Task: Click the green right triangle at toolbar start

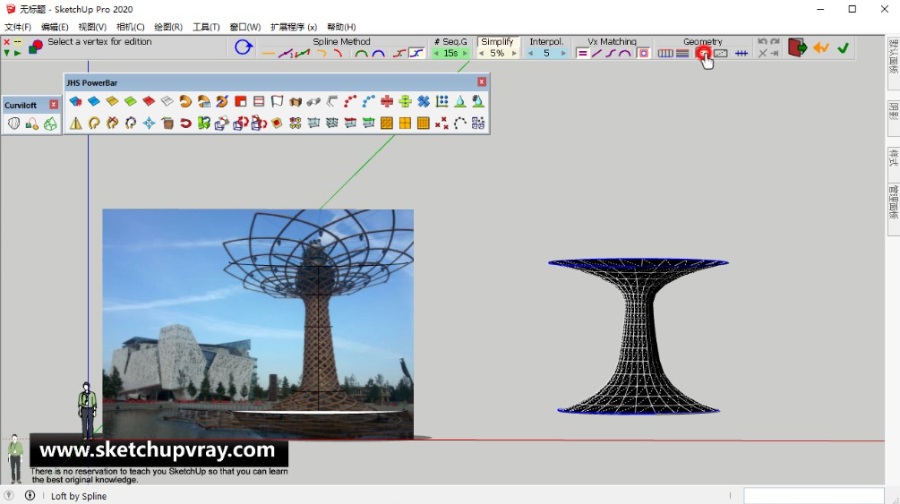Action: coord(18,53)
